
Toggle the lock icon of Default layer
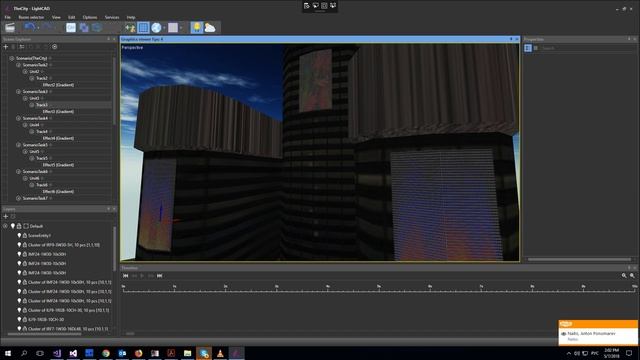(19, 226)
